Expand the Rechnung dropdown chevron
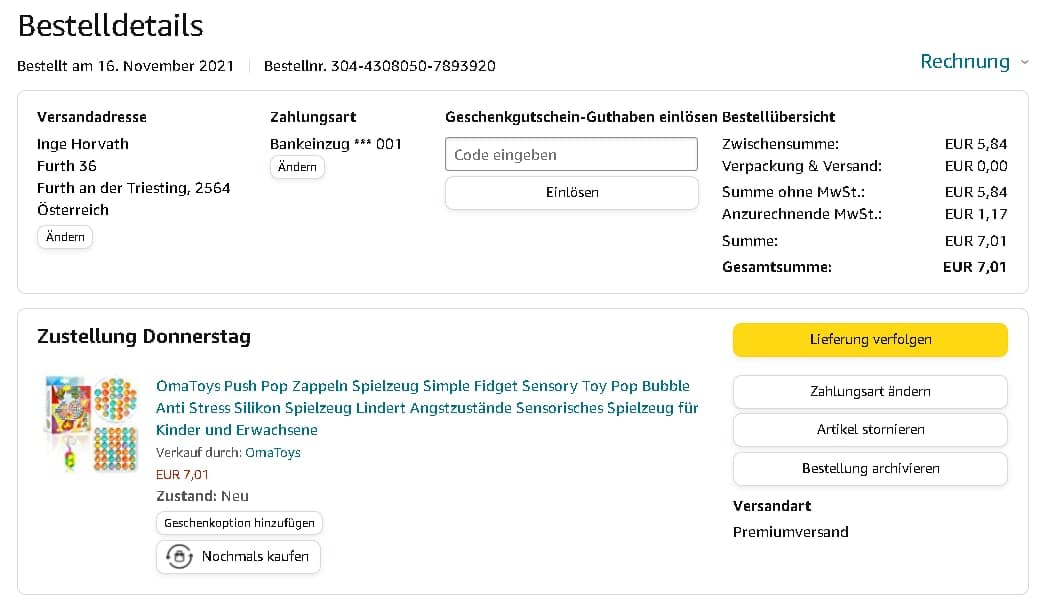 pyautogui.click(x=1024, y=63)
